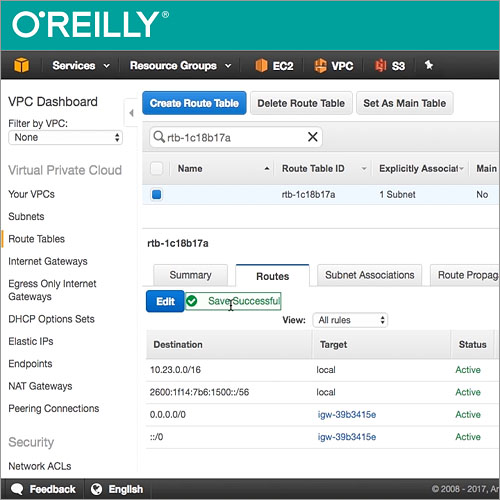Click the 1 Subnet cell
500x500 pixels.
[x=397, y=194]
